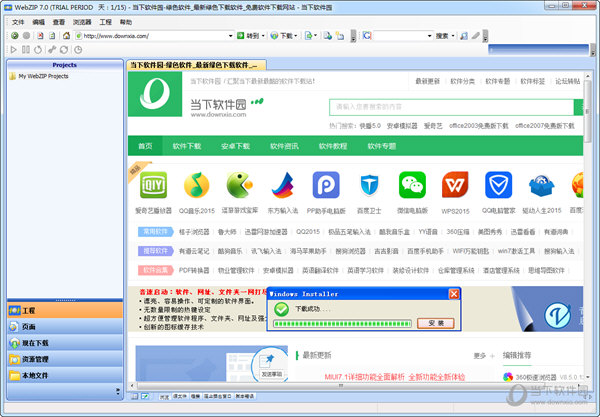Screen dimensions: 600x417
Task: Click the 安卓下载 nav link on webpage
Action: click(235, 146)
